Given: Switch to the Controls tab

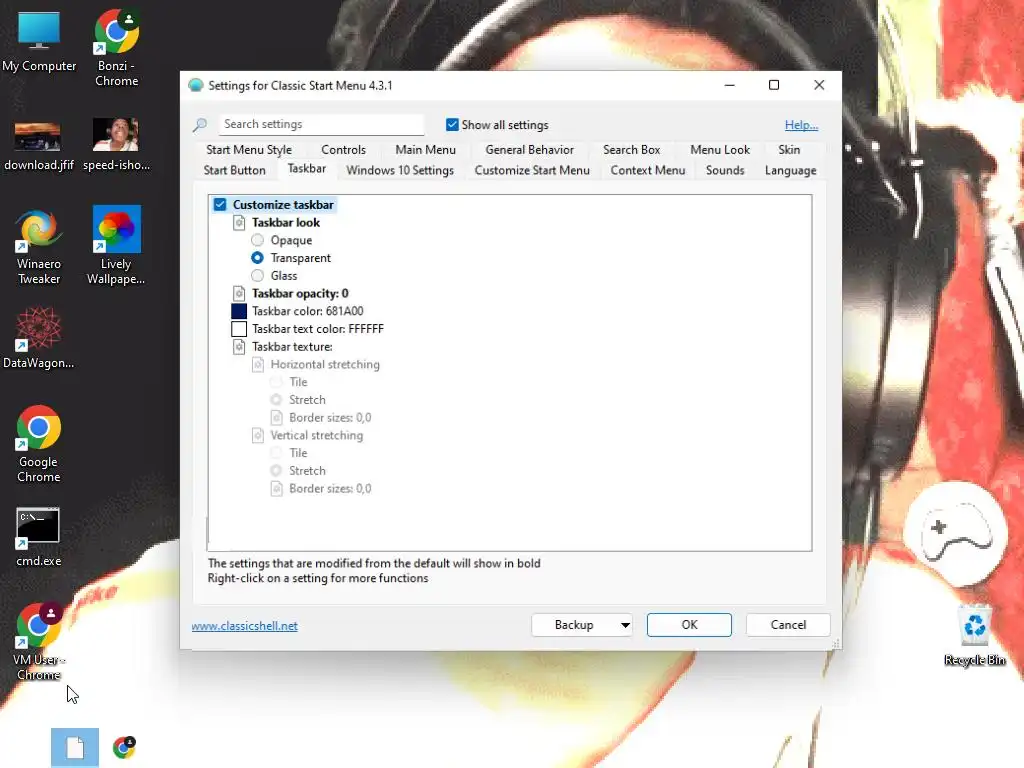Looking at the screenshot, I should (344, 150).
